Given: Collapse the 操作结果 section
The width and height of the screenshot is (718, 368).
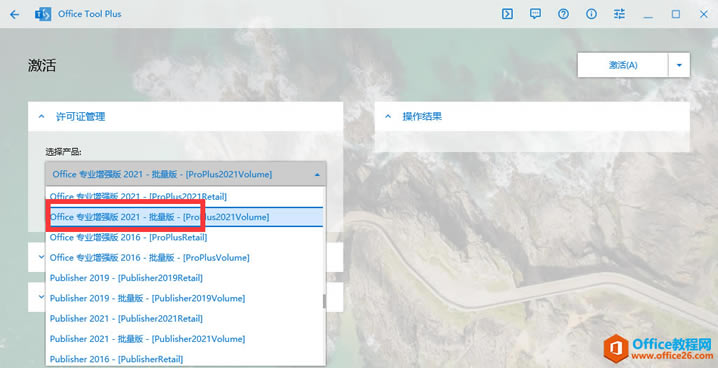Looking at the screenshot, I should pyautogui.click(x=388, y=117).
